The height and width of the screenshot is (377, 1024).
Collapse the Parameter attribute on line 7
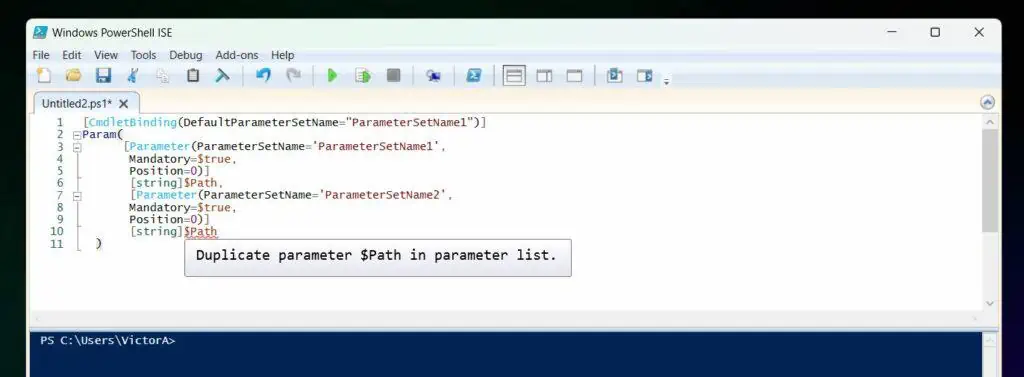(76, 195)
